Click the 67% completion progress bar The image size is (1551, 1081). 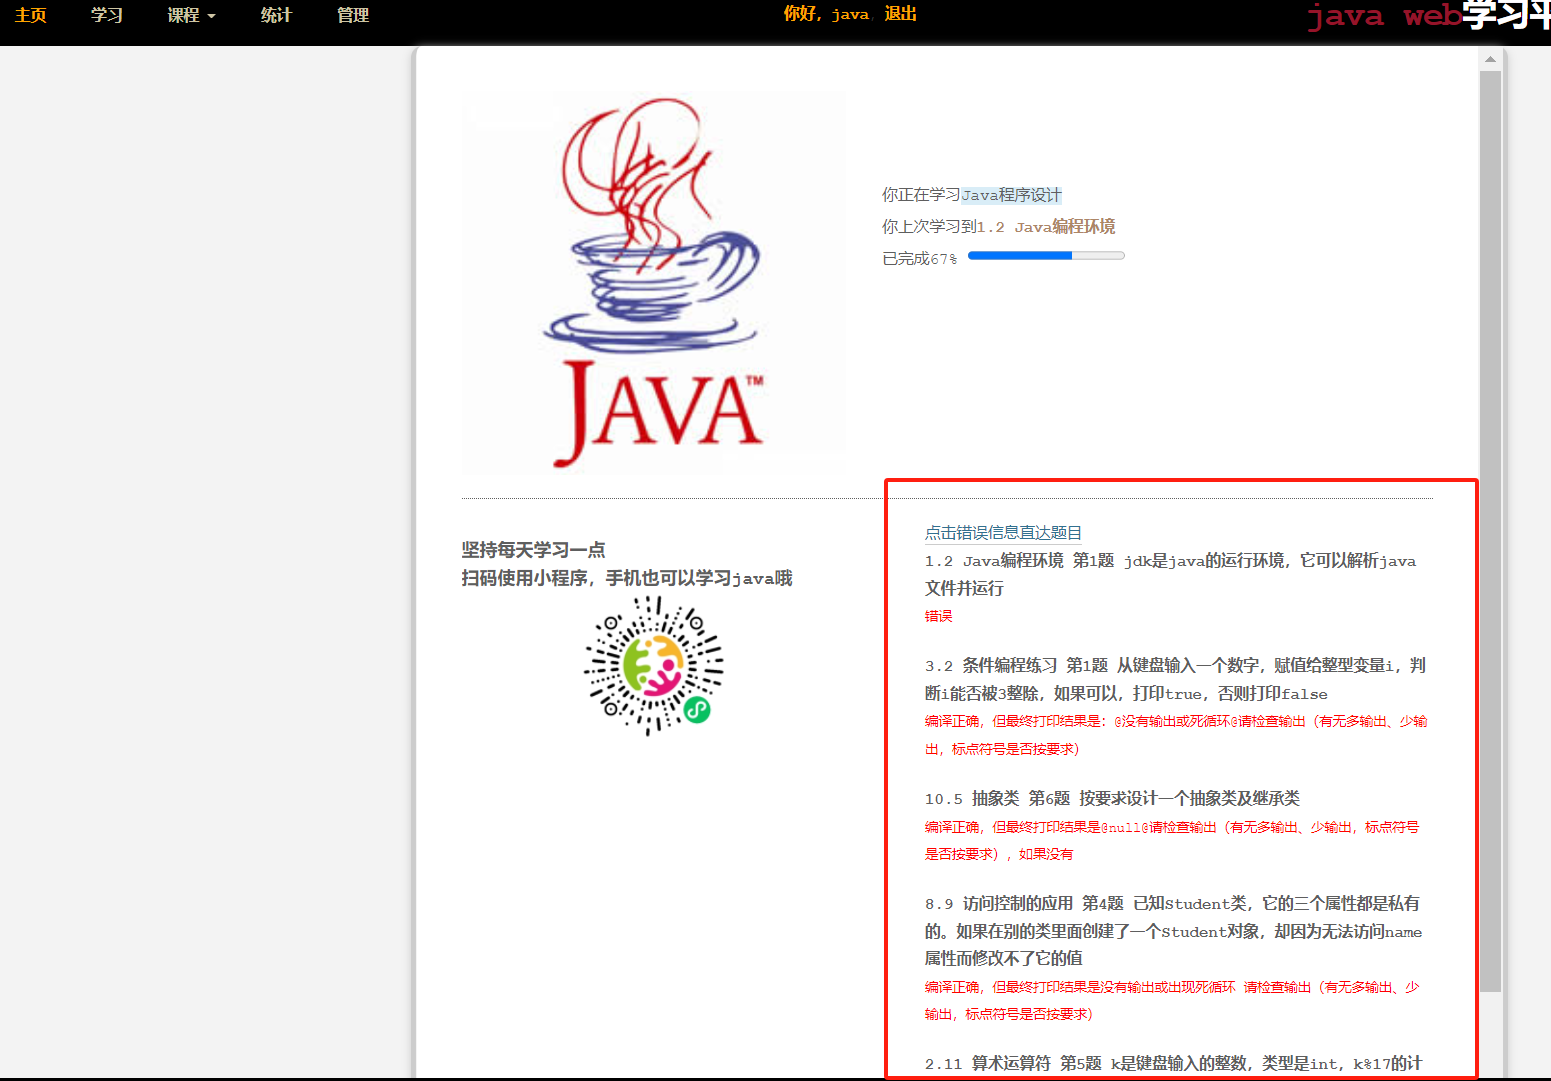coord(1046,256)
